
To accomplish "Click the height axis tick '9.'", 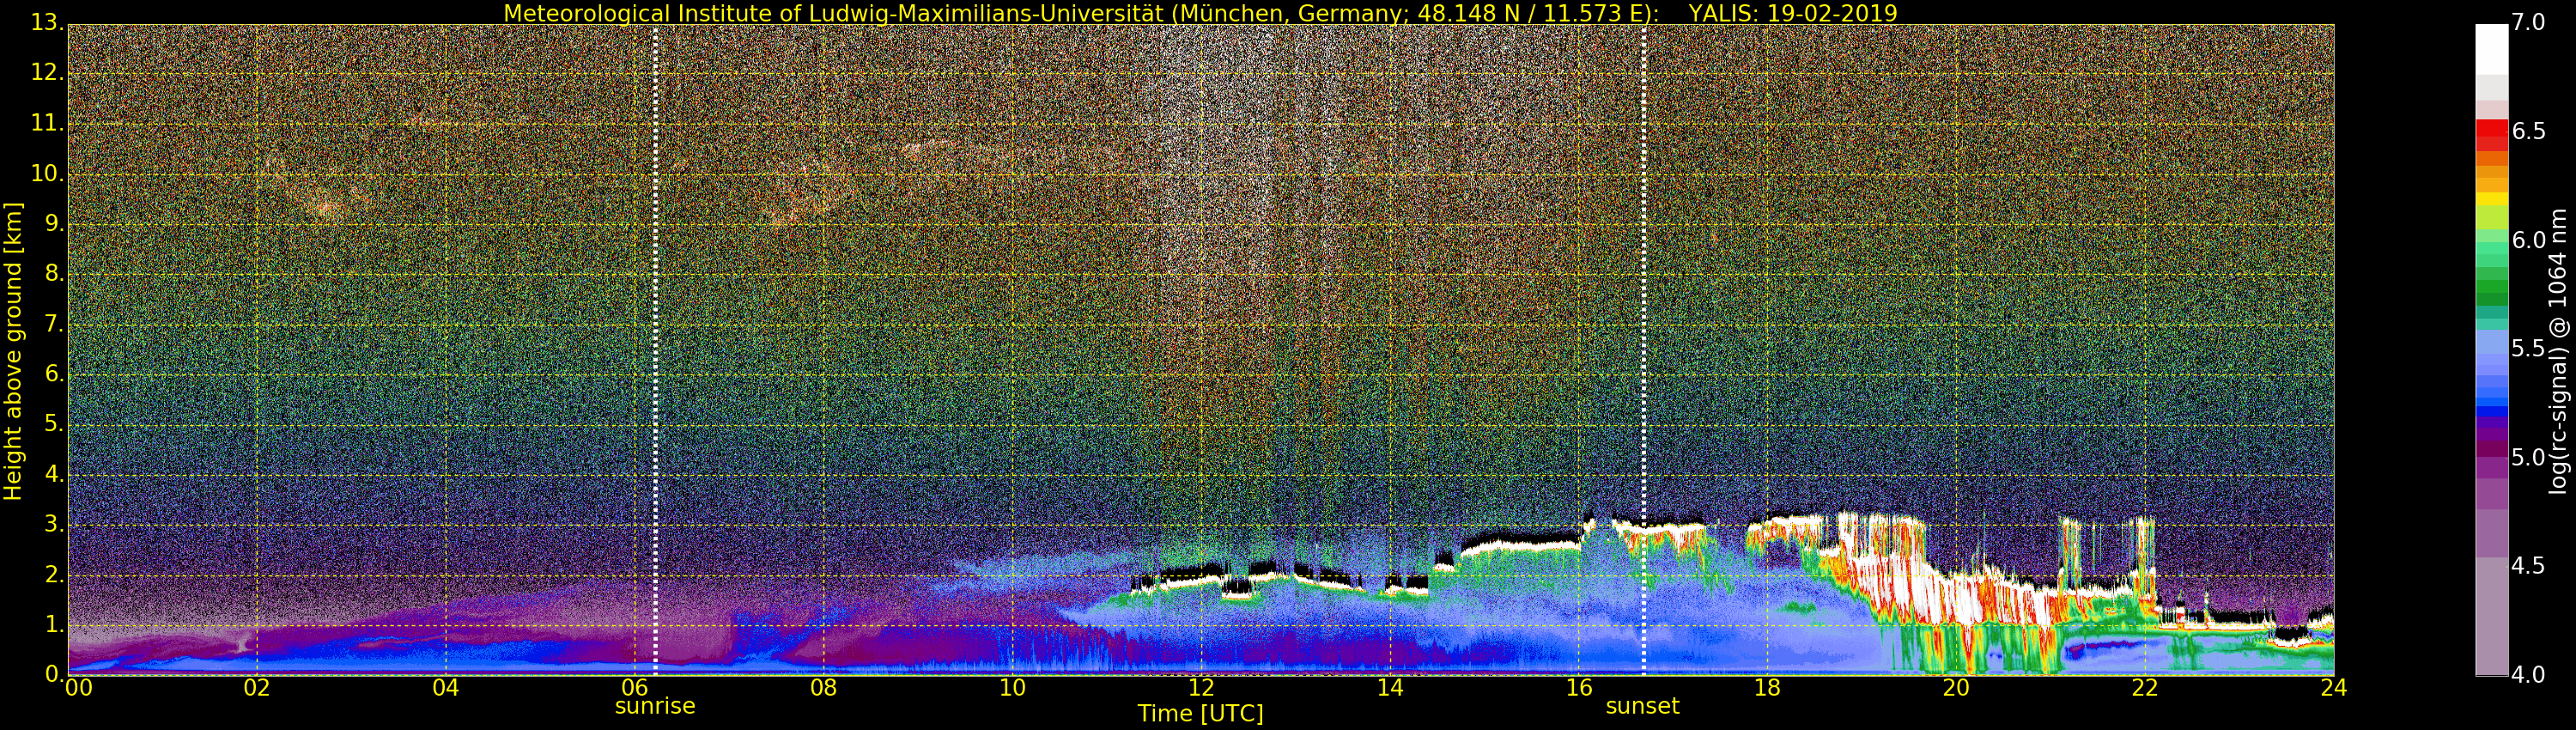I will pos(53,223).
